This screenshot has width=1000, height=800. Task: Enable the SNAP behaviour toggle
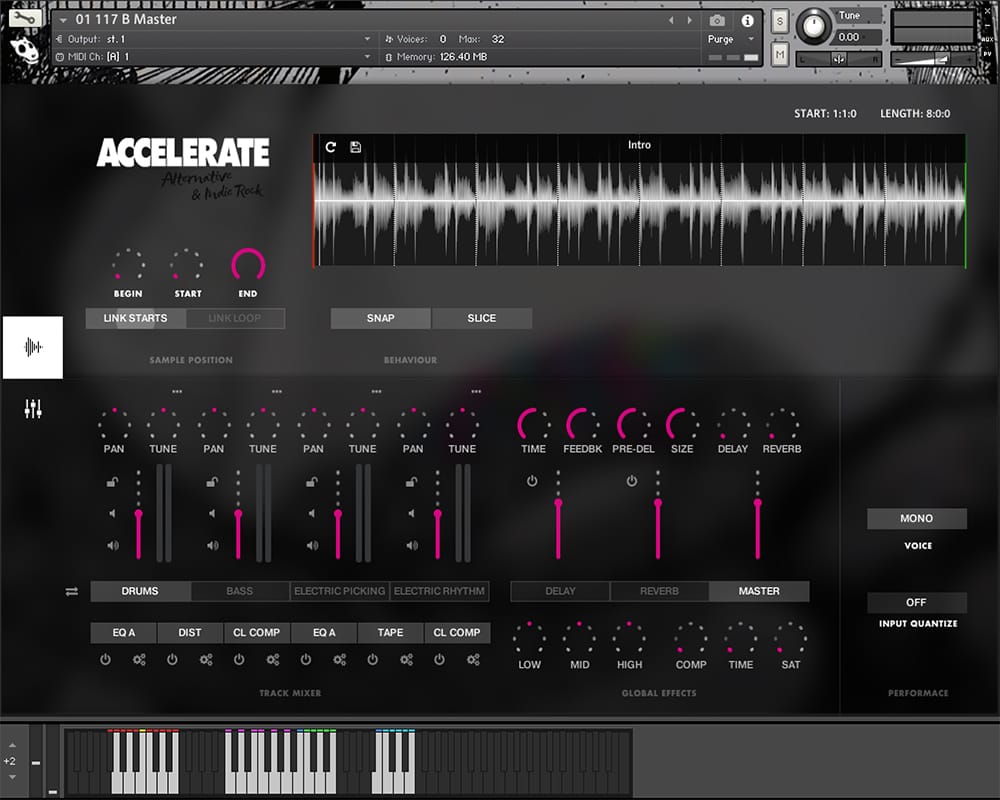[x=381, y=318]
